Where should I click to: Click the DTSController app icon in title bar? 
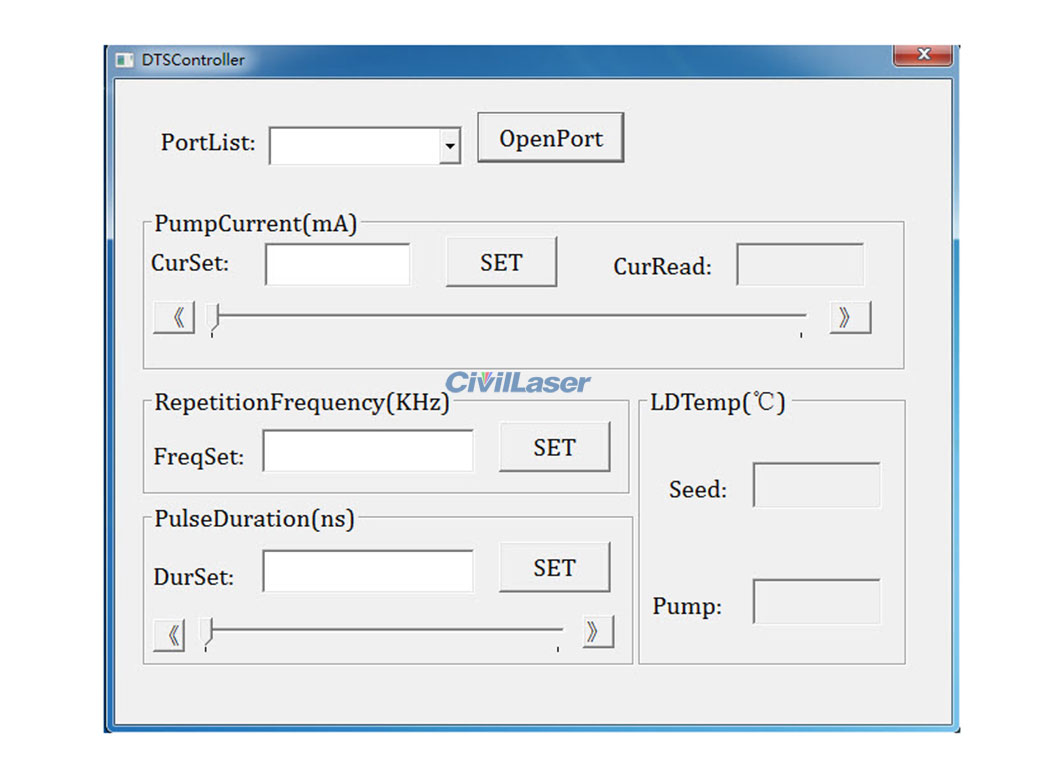point(125,60)
